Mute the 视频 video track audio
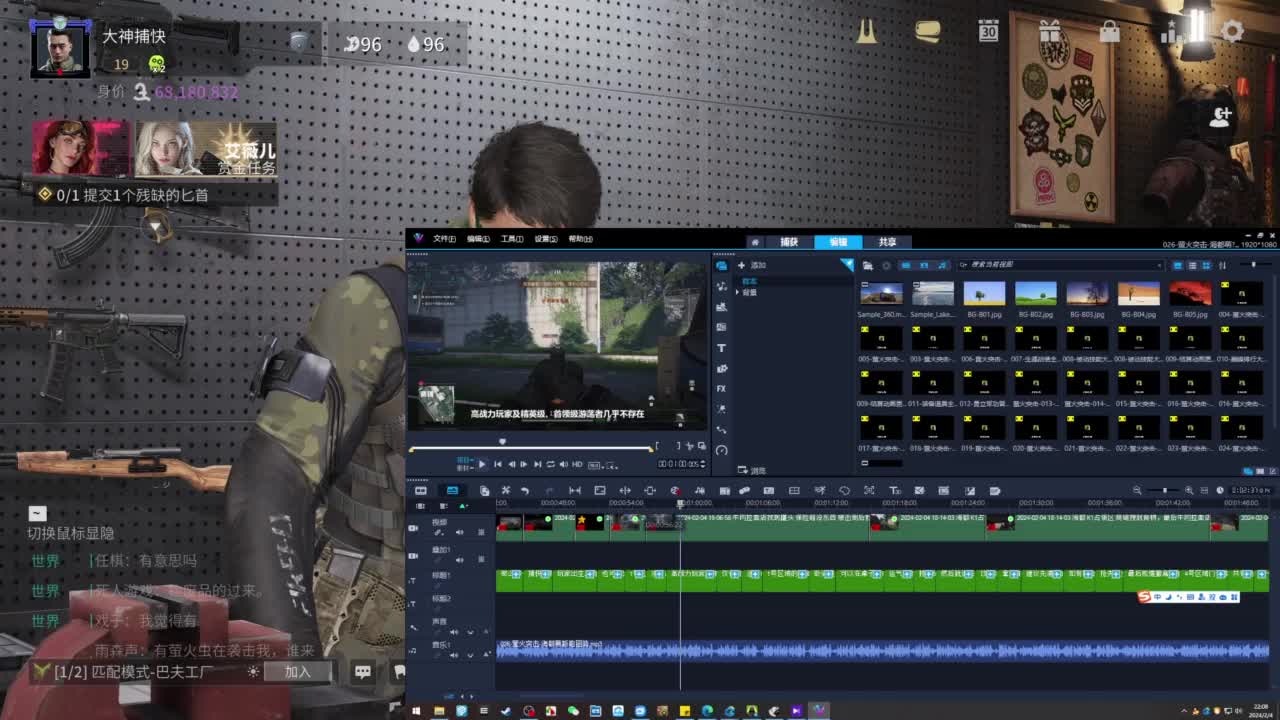The image size is (1280, 720). [460, 532]
